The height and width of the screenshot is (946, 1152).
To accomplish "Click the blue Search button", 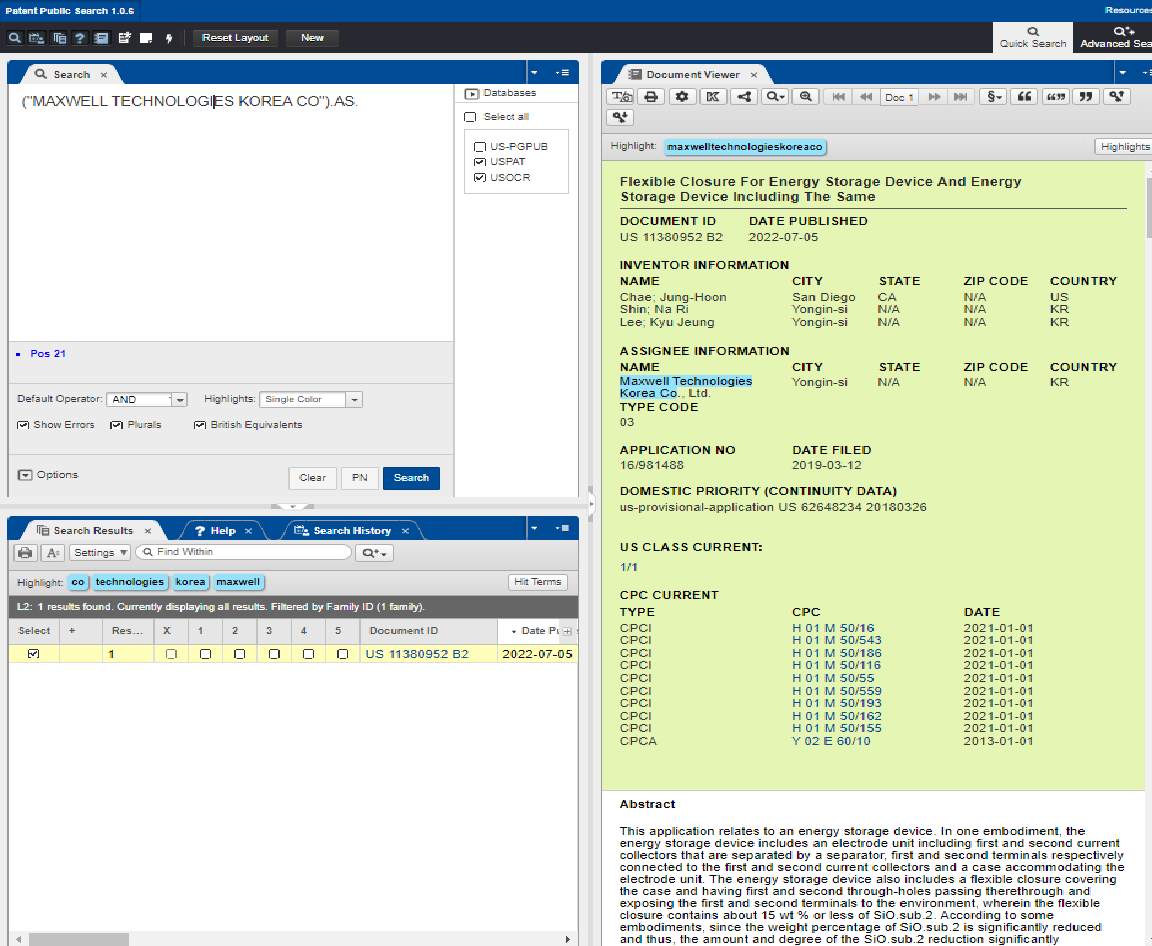I will pyautogui.click(x=411, y=478).
